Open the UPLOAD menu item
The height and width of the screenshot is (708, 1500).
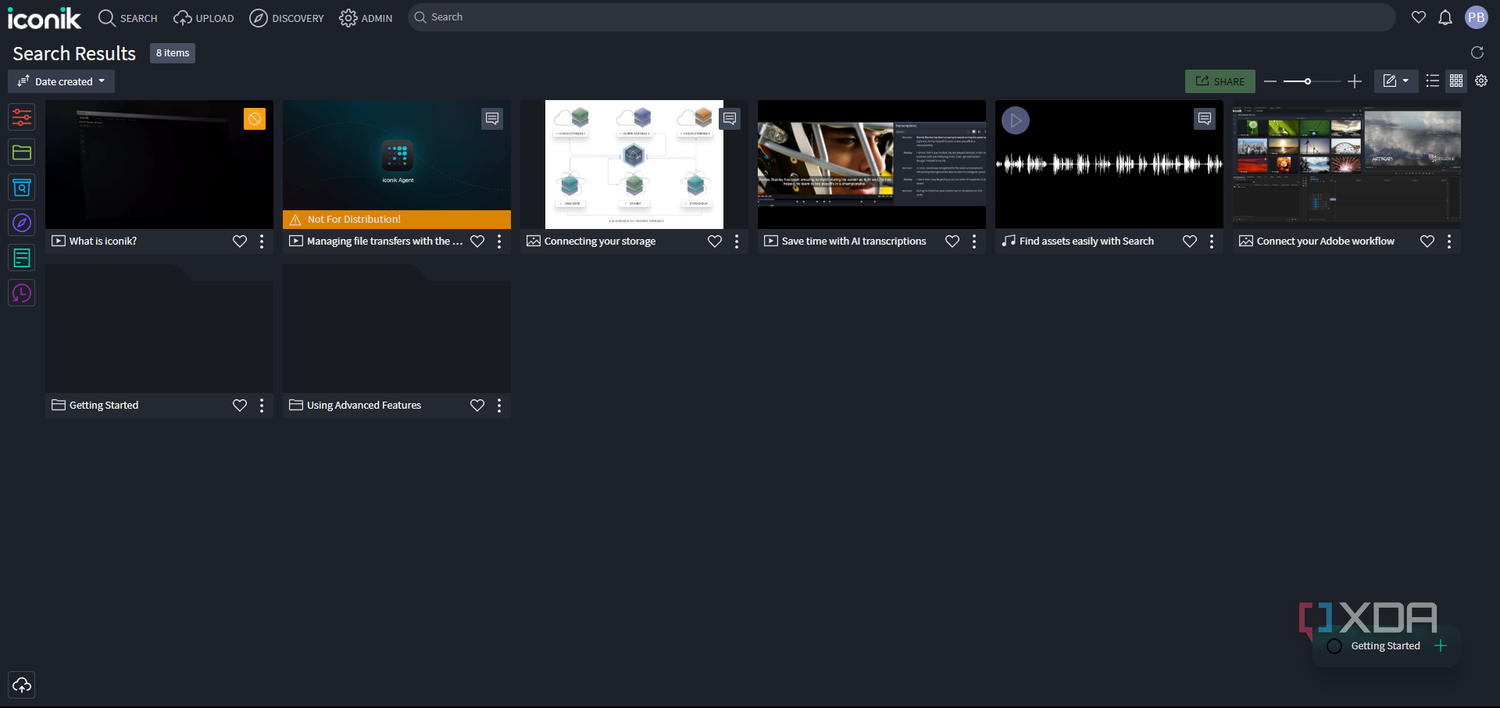204,17
